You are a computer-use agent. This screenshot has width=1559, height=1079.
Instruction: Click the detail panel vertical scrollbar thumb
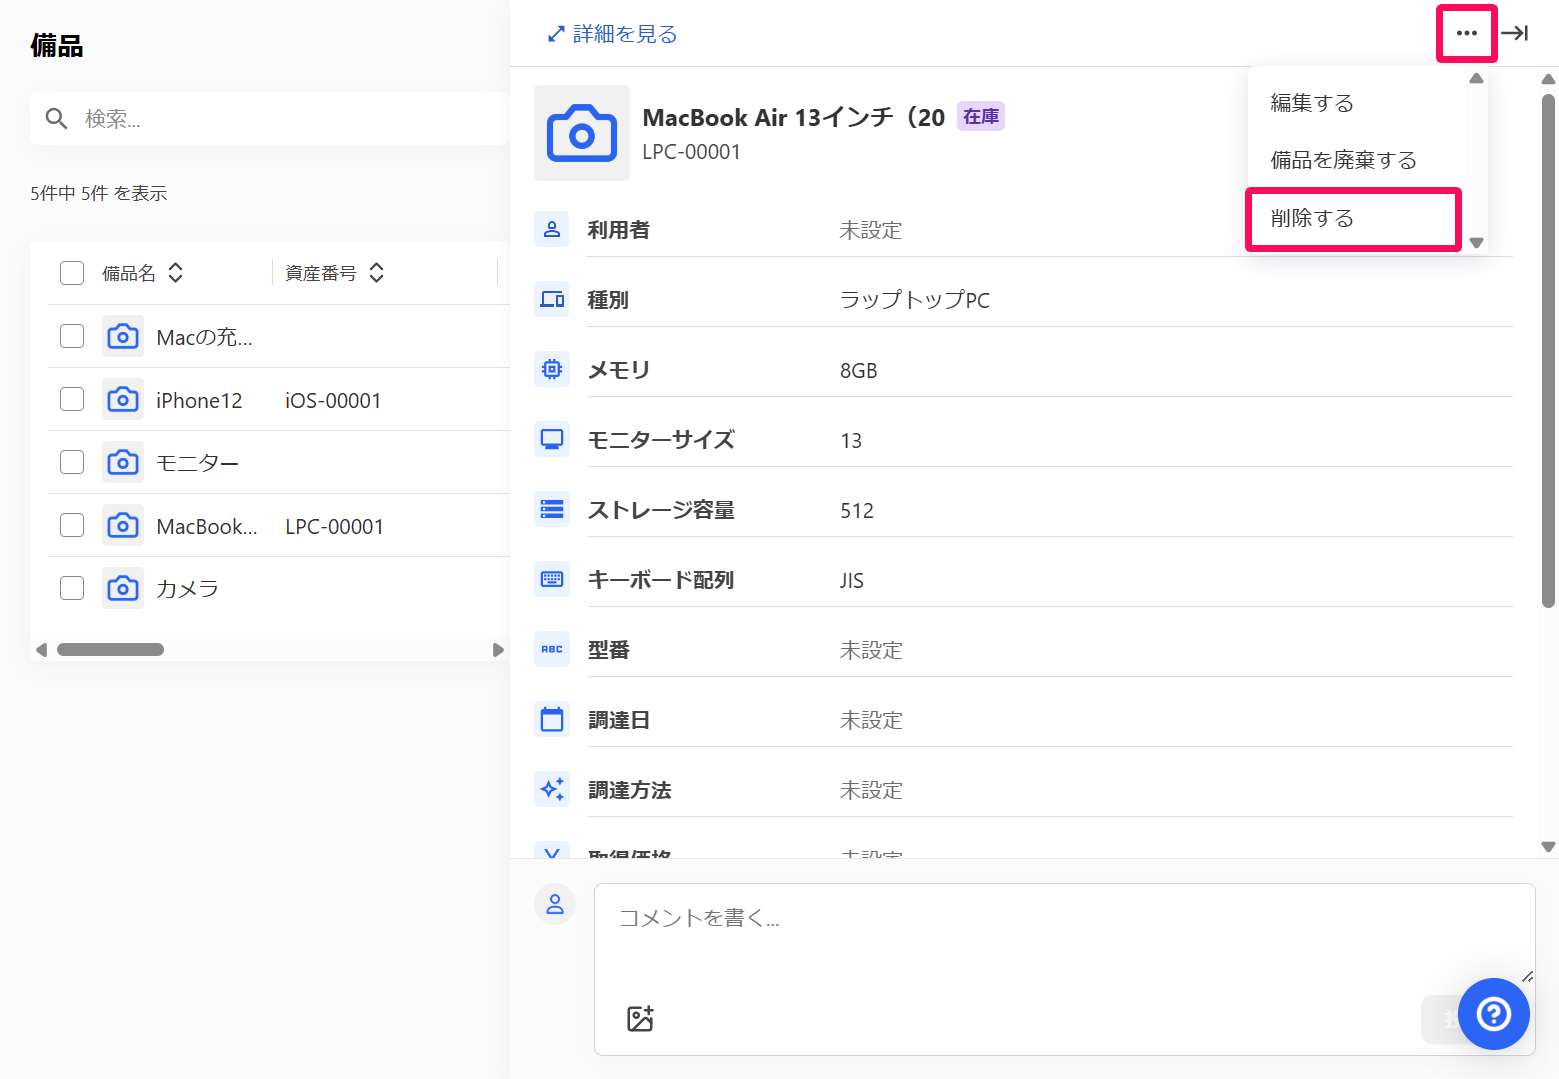(x=1549, y=350)
